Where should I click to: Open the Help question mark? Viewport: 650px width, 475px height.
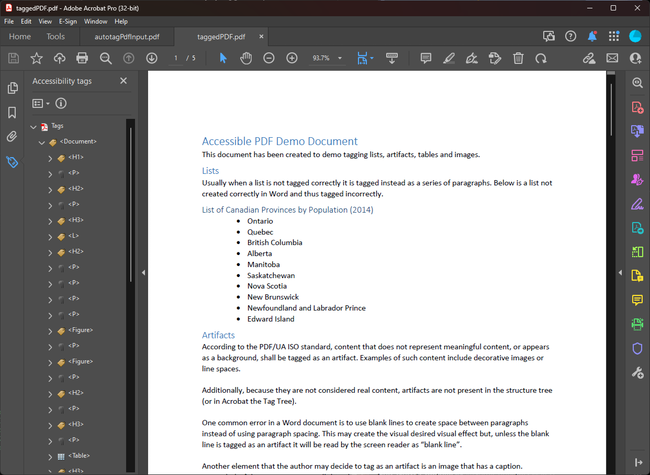(x=570, y=36)
